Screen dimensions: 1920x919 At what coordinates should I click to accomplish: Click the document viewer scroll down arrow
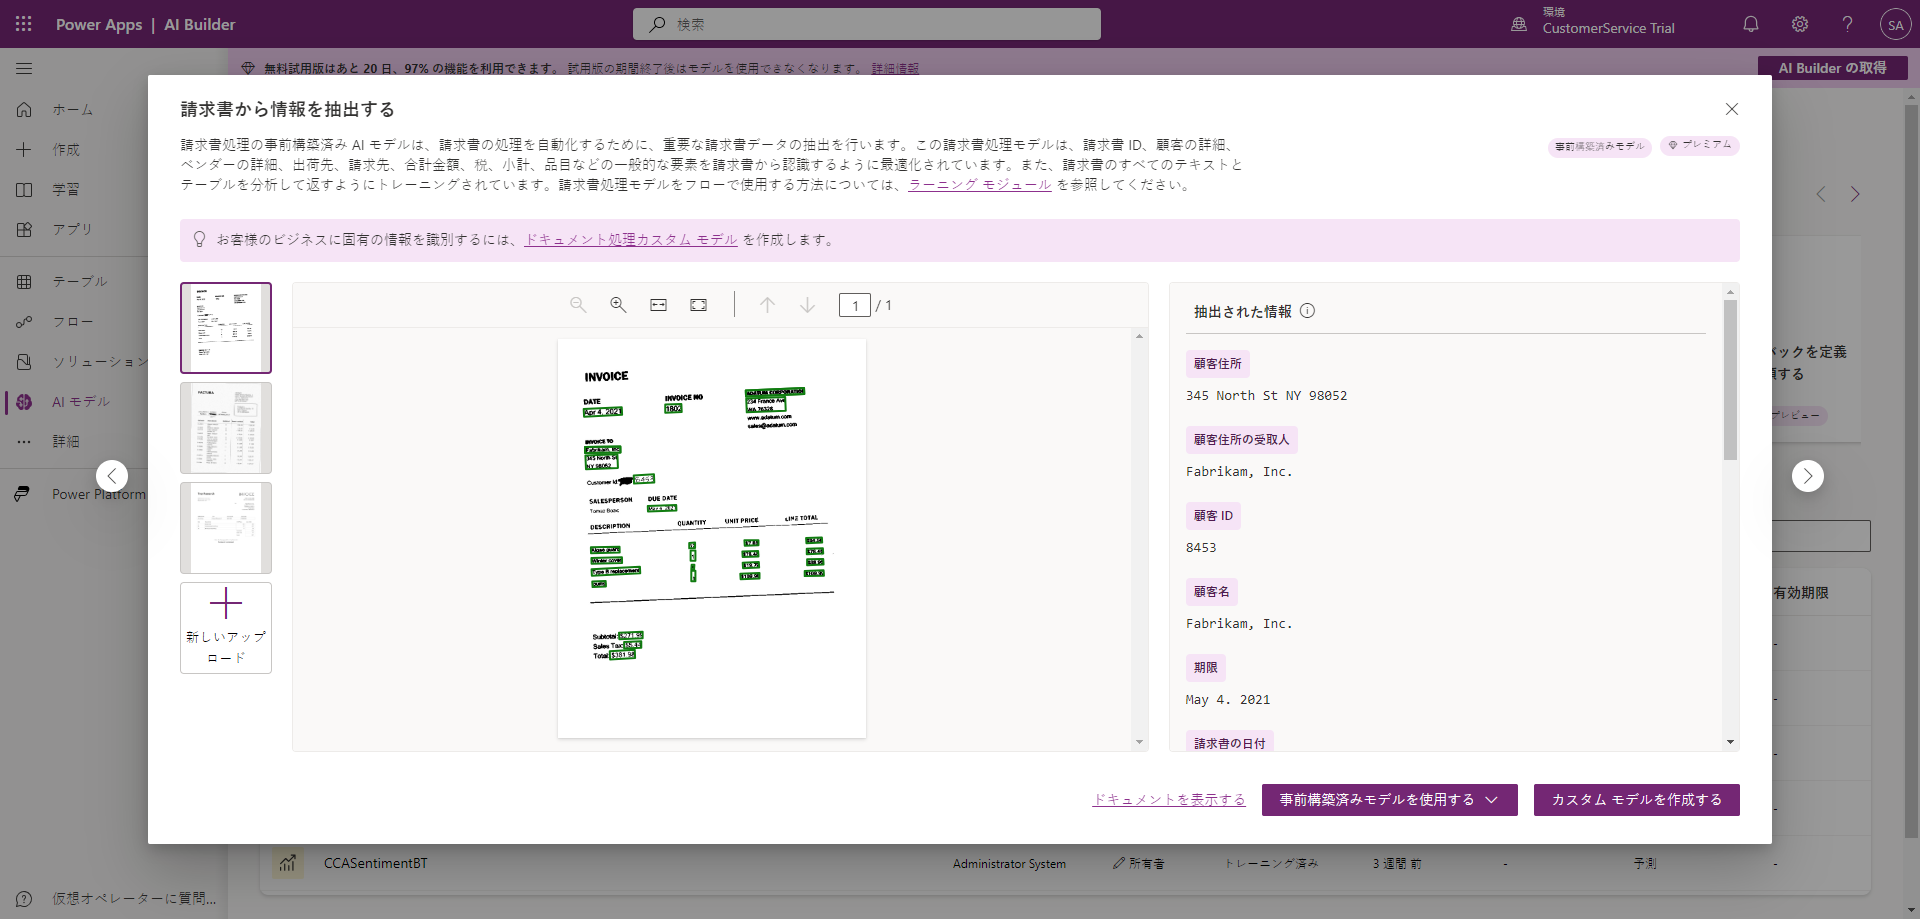[1139, 742]
